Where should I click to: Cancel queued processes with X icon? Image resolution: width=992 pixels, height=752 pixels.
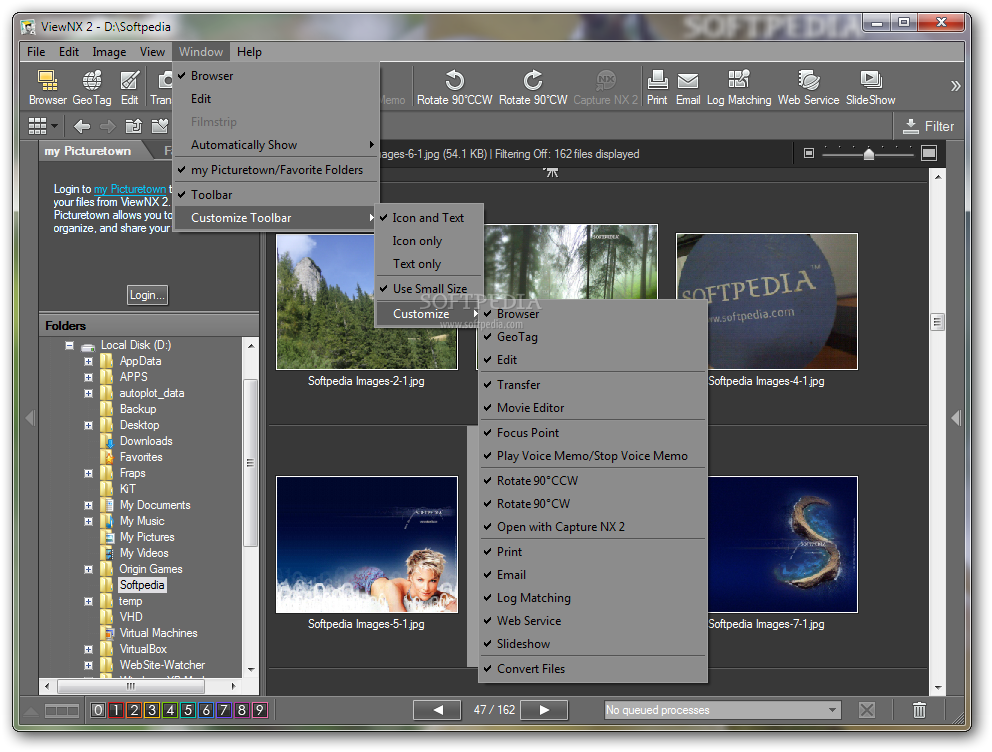867,710
